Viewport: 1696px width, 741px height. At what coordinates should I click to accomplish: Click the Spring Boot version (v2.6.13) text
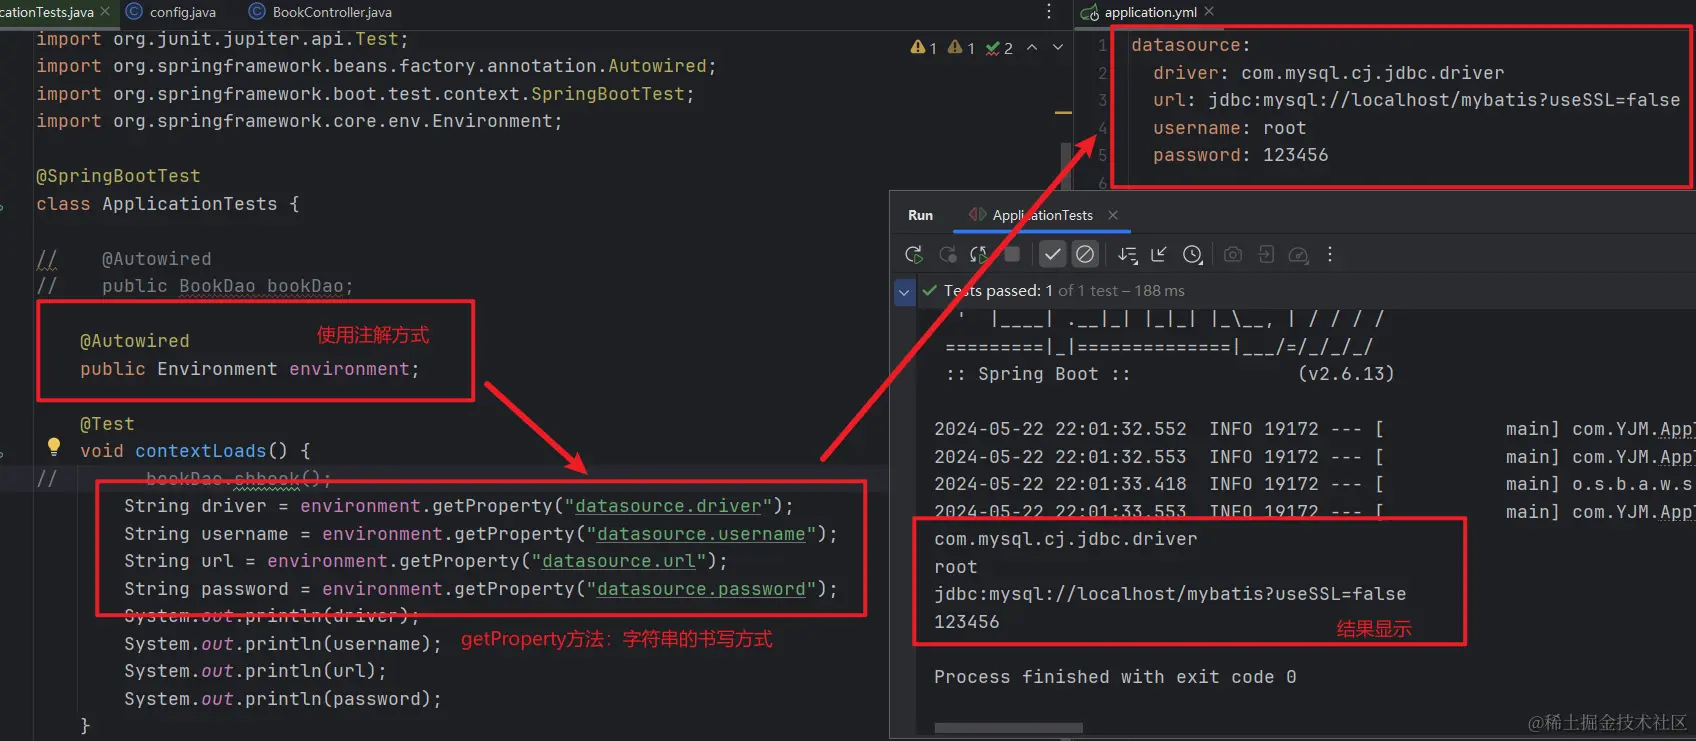1346,374
